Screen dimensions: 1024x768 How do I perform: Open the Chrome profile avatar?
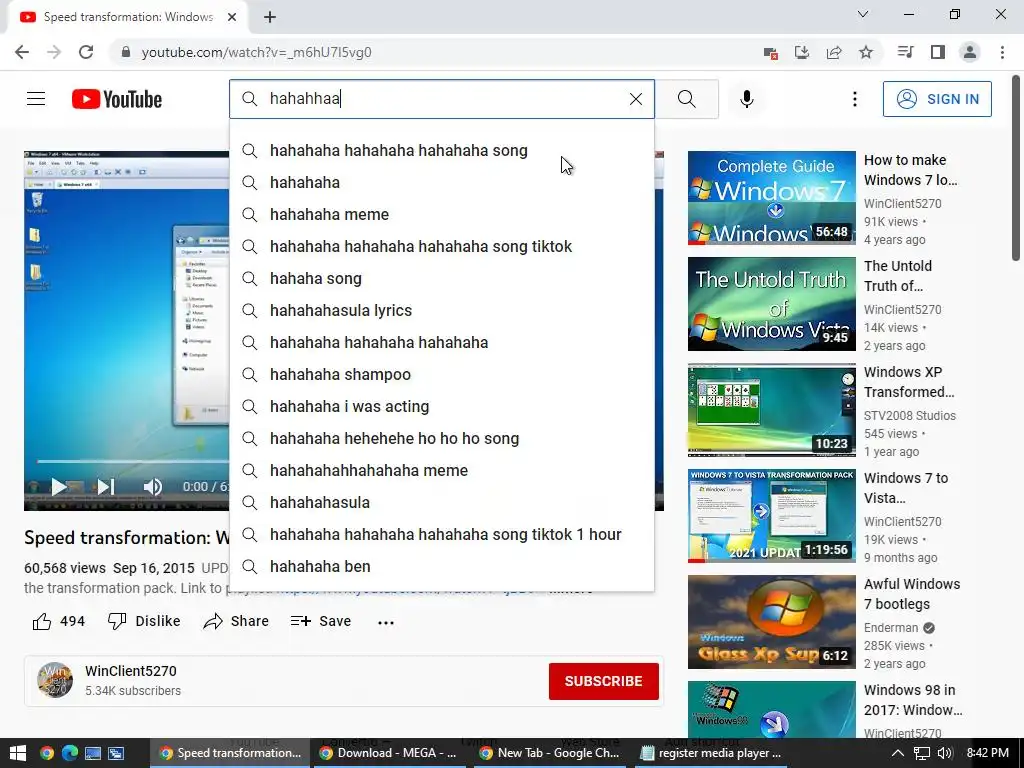pyautogui.click(x=970, y=52)
